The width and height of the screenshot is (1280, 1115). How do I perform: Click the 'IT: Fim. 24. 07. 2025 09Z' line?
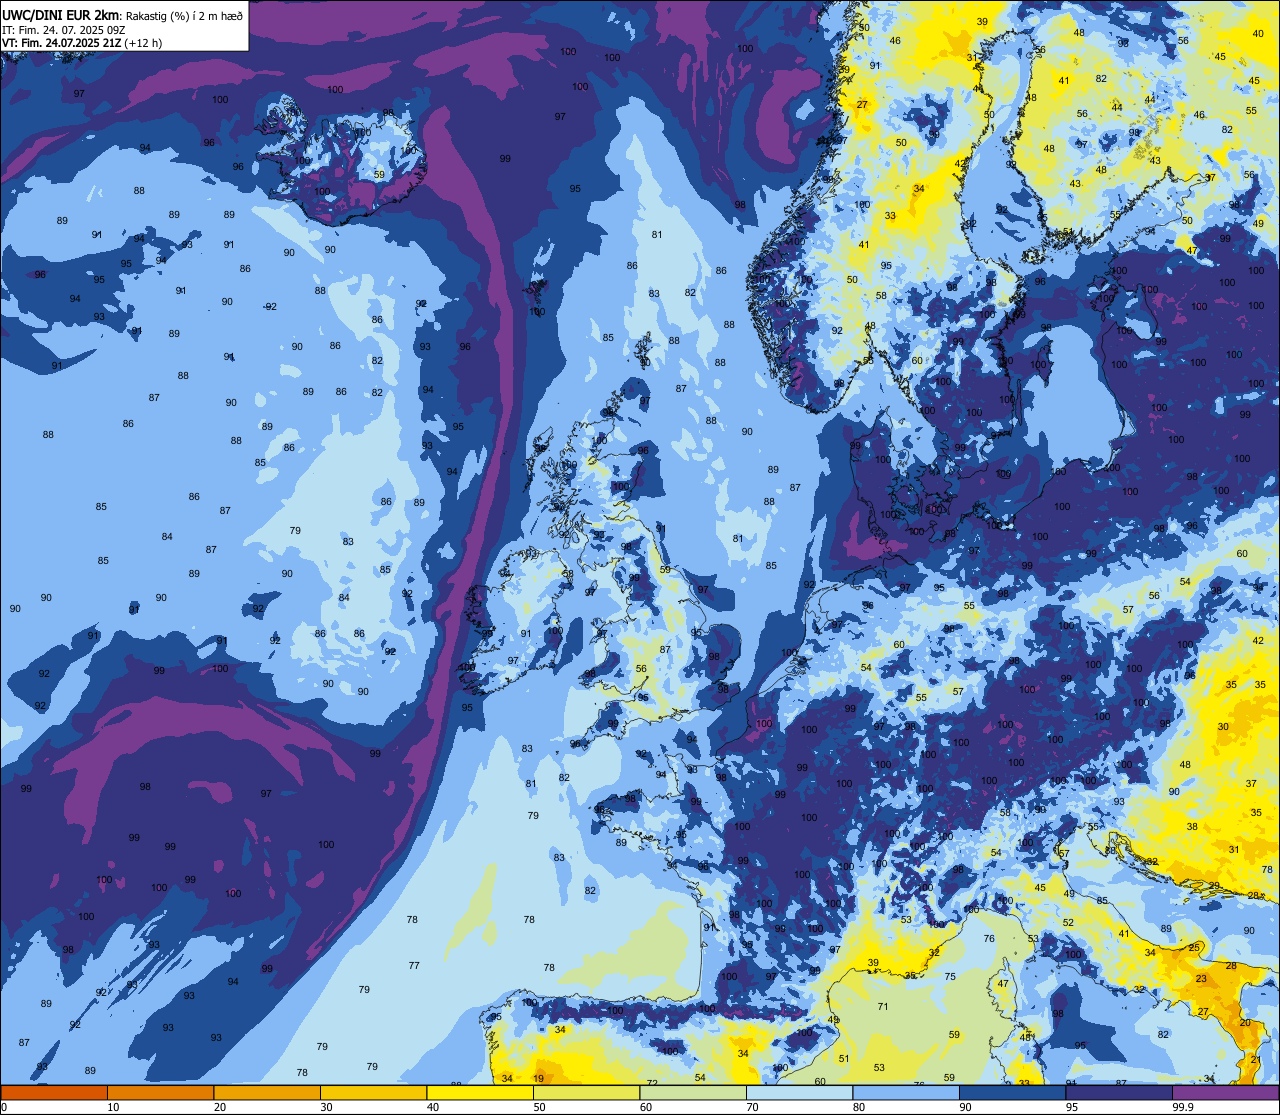63,29
